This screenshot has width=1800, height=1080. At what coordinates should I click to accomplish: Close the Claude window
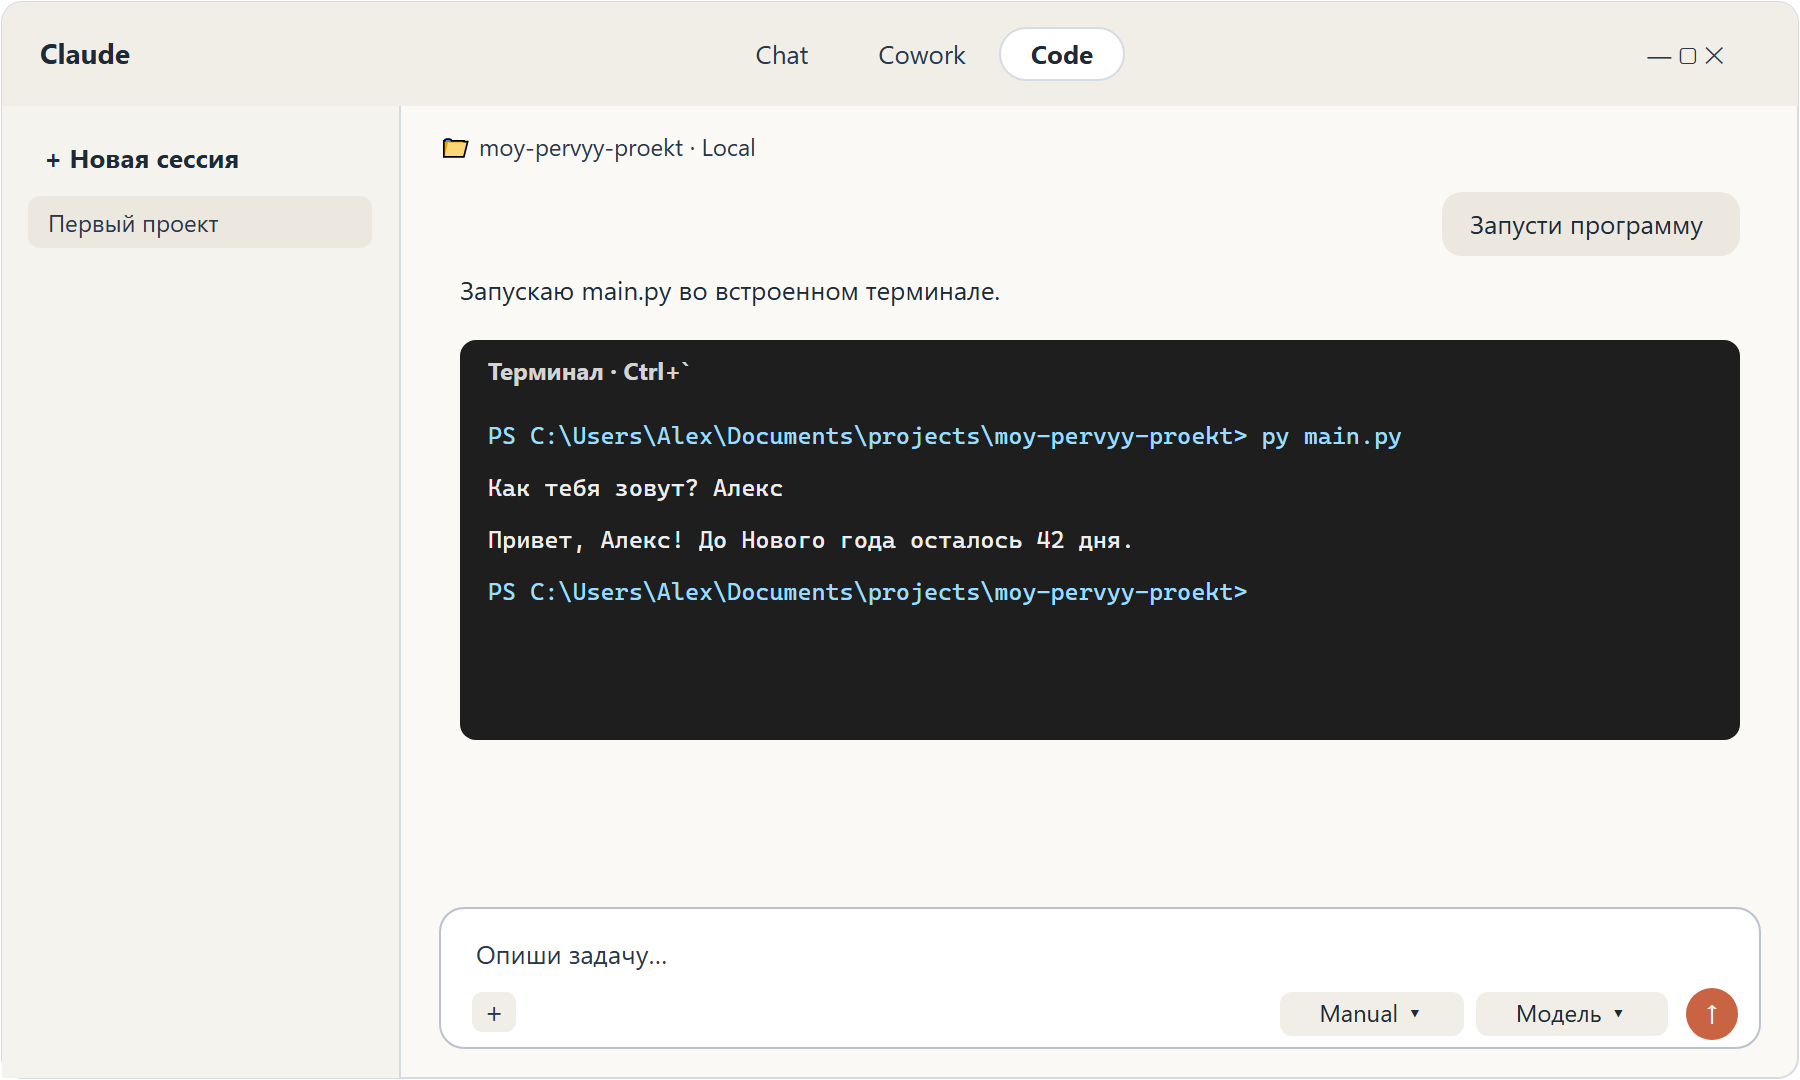point(1715,56)
